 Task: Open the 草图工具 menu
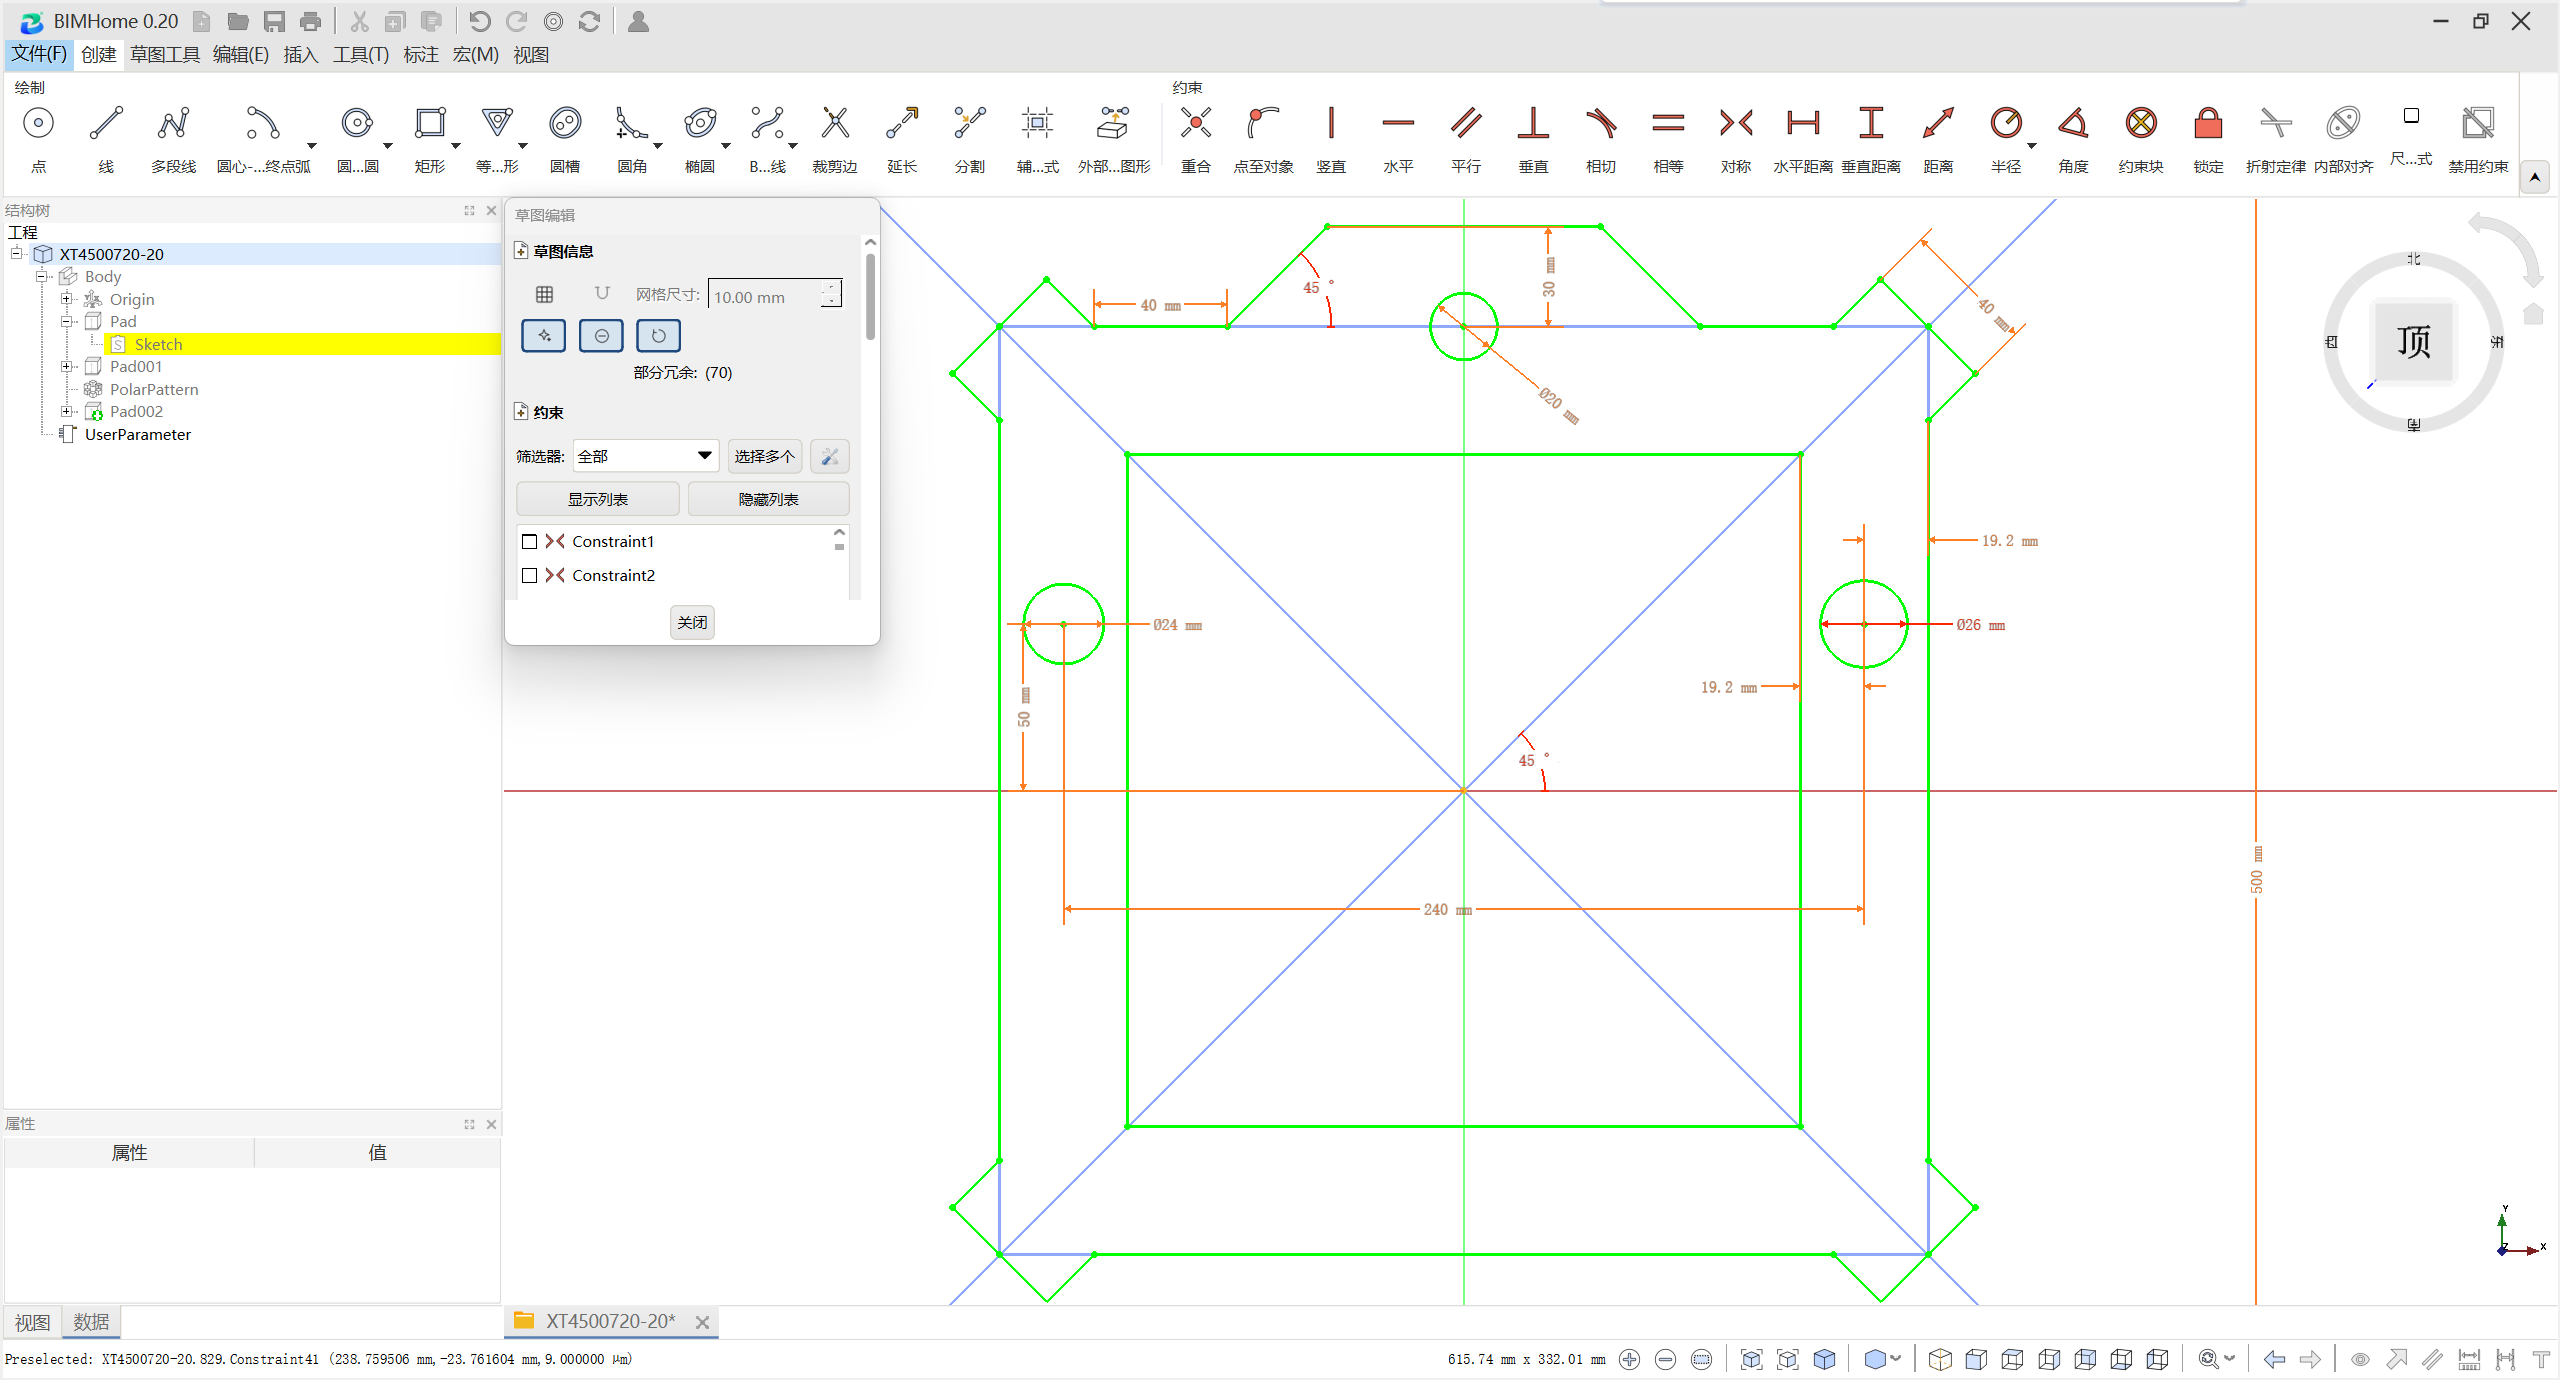coord(165,54)
